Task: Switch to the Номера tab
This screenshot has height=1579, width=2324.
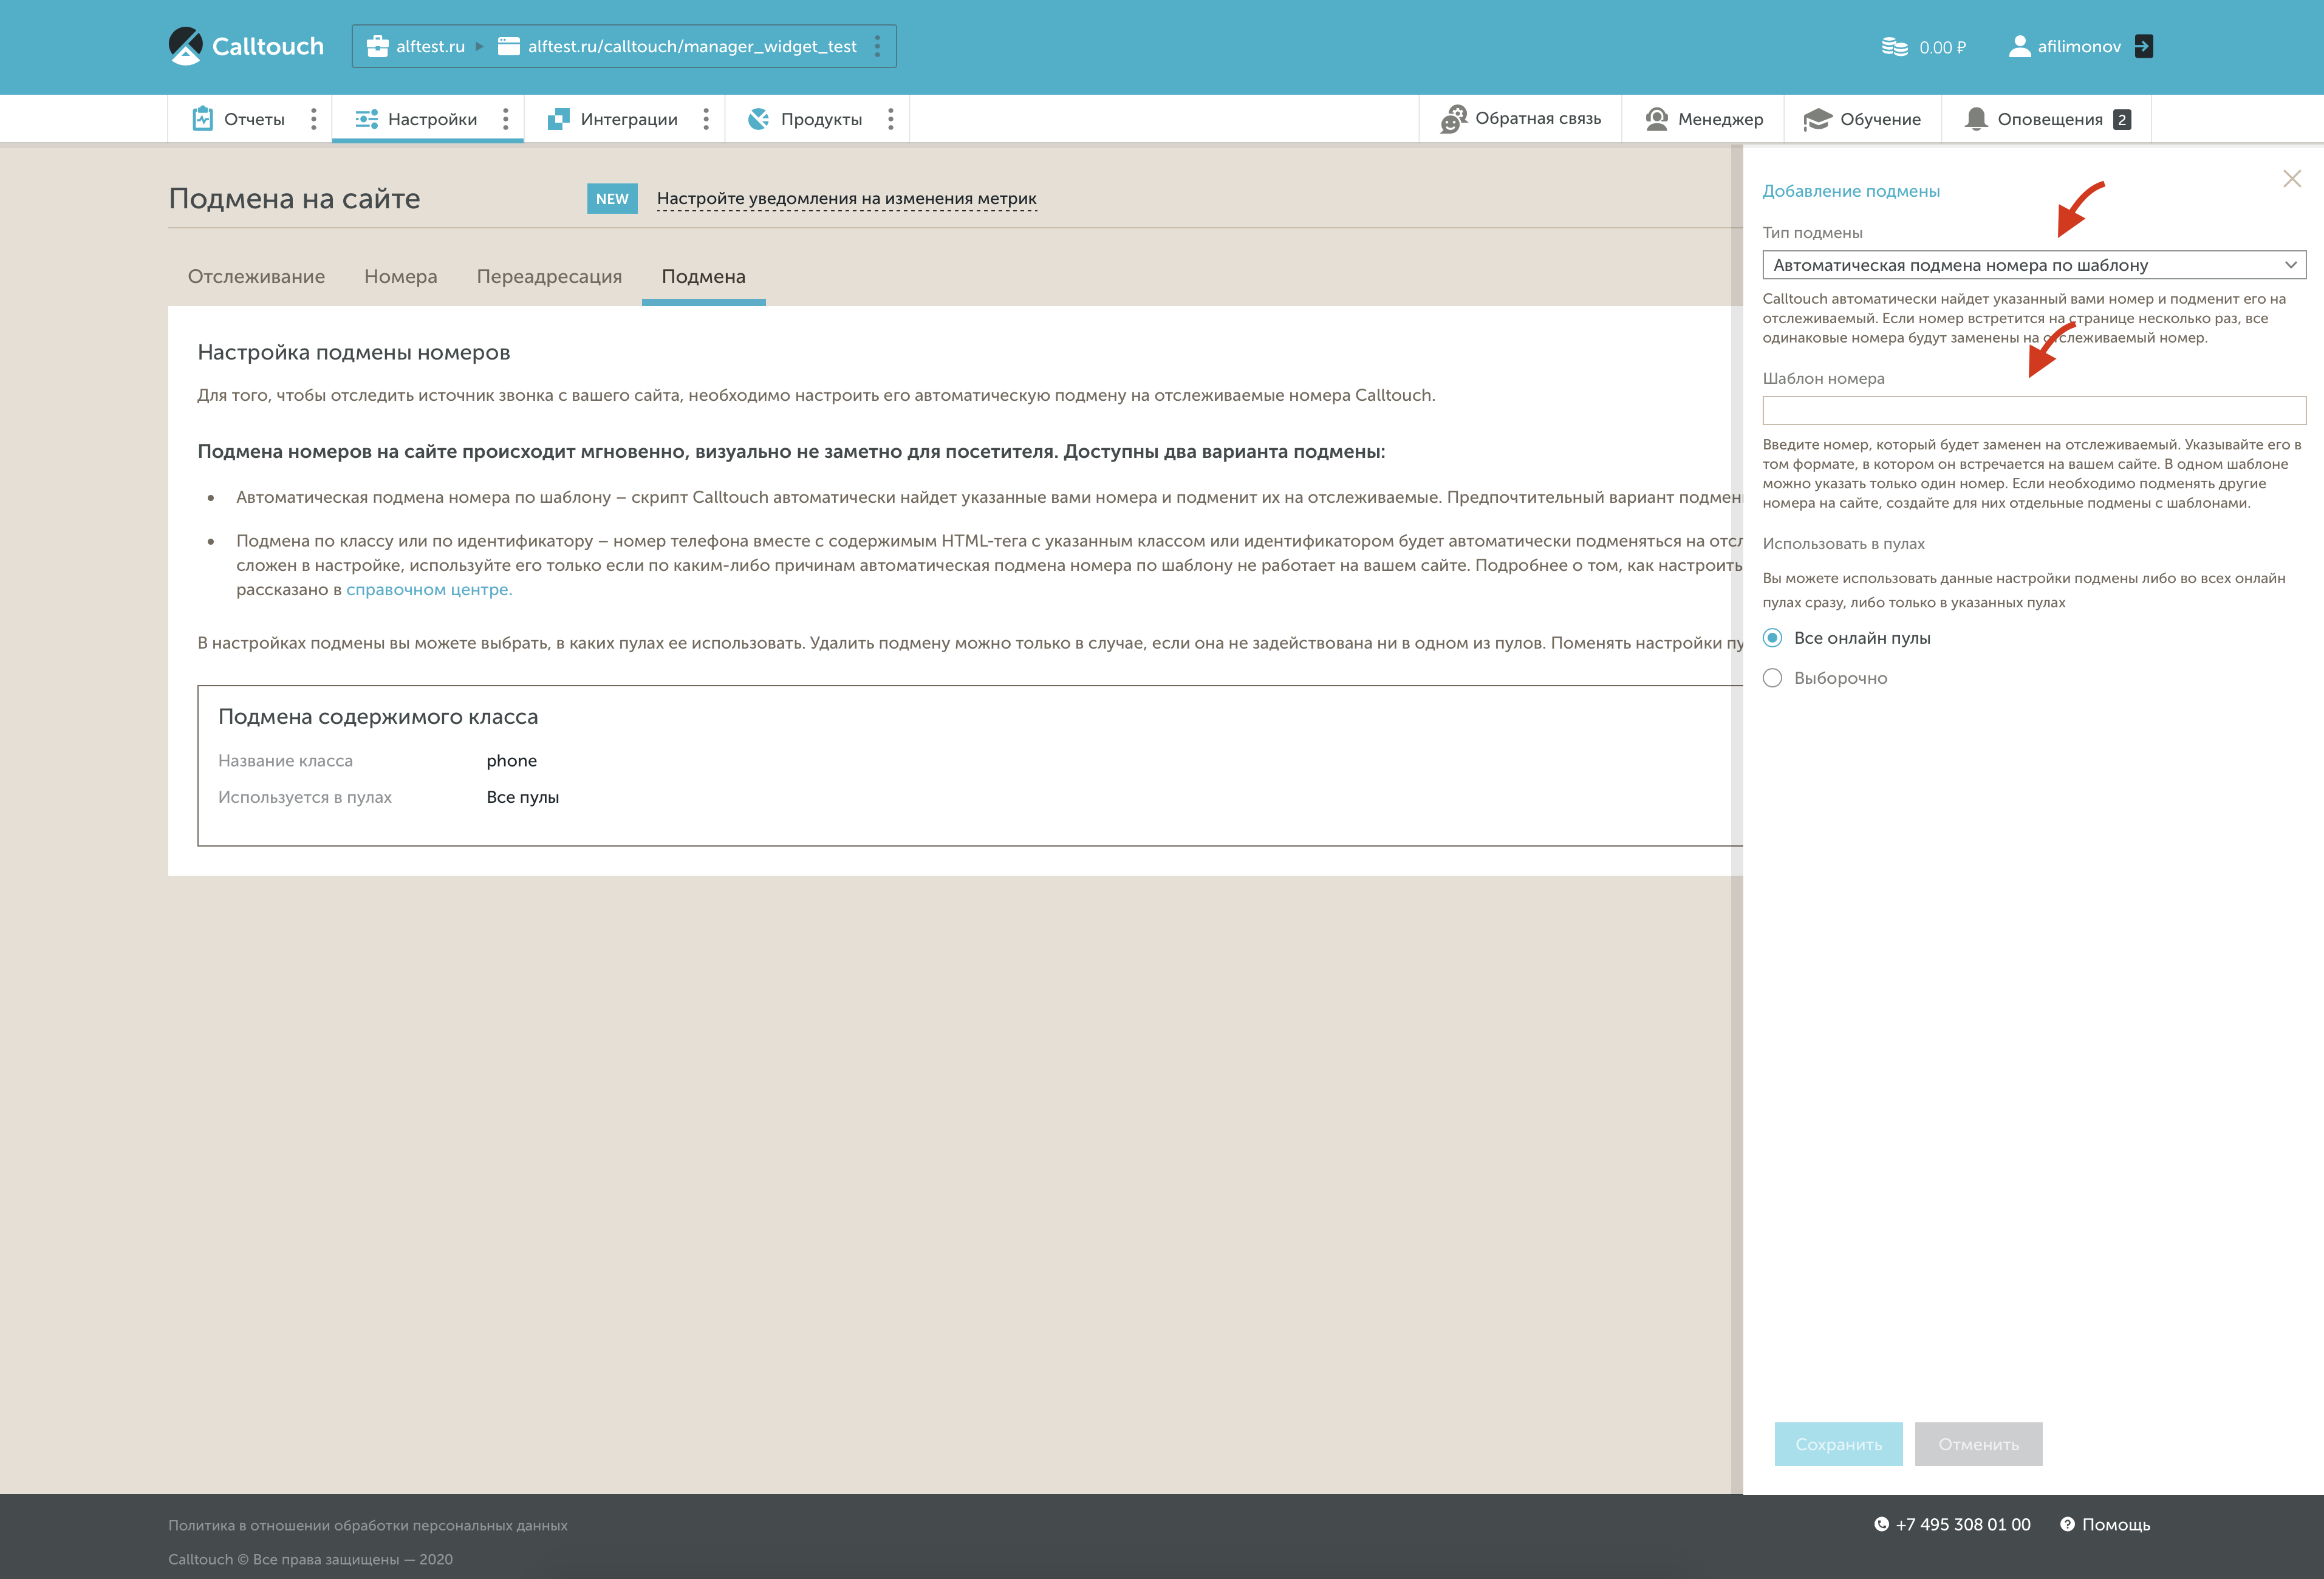Action: tap(401, 276)
